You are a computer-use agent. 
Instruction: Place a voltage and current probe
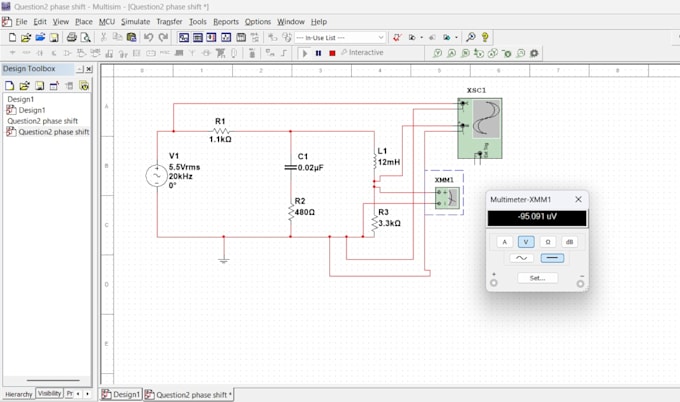[x=493, y=53]
